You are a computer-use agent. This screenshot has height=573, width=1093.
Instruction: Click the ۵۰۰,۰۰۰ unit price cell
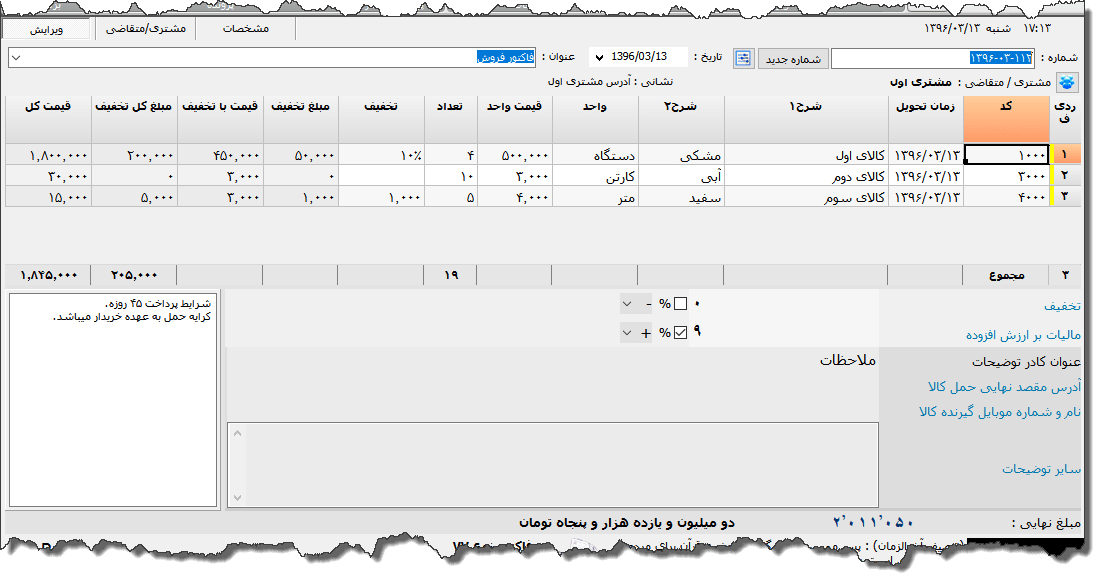(514, 155)
